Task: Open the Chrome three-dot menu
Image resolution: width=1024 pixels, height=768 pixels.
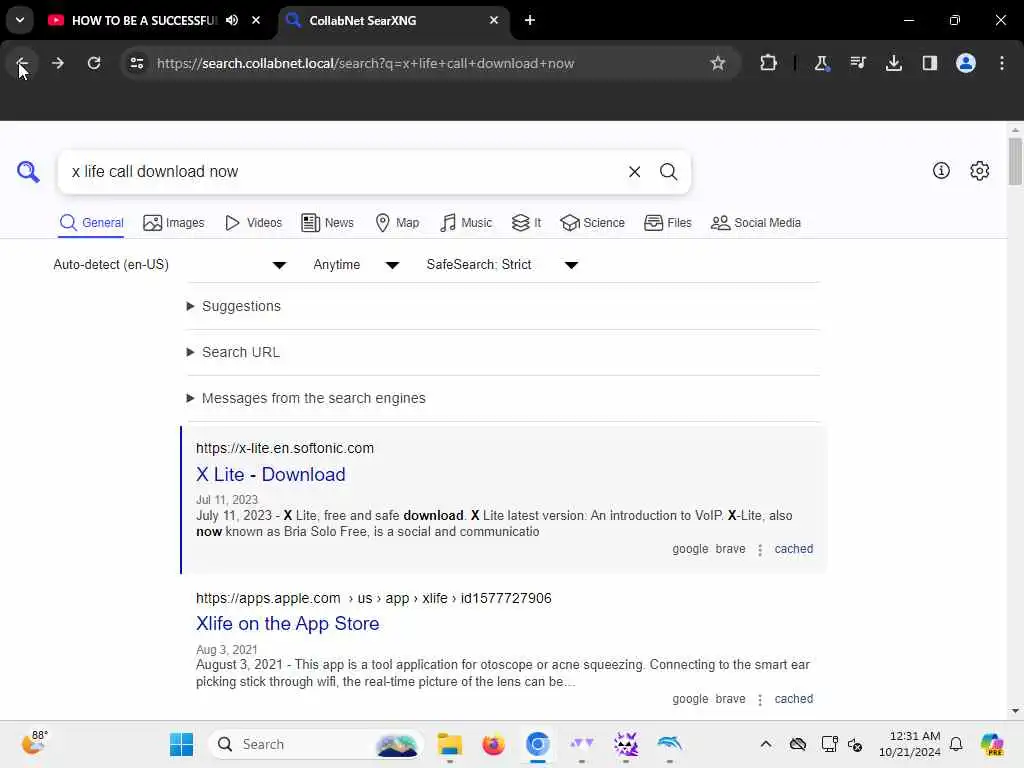Action: [x=1002, y=63]
